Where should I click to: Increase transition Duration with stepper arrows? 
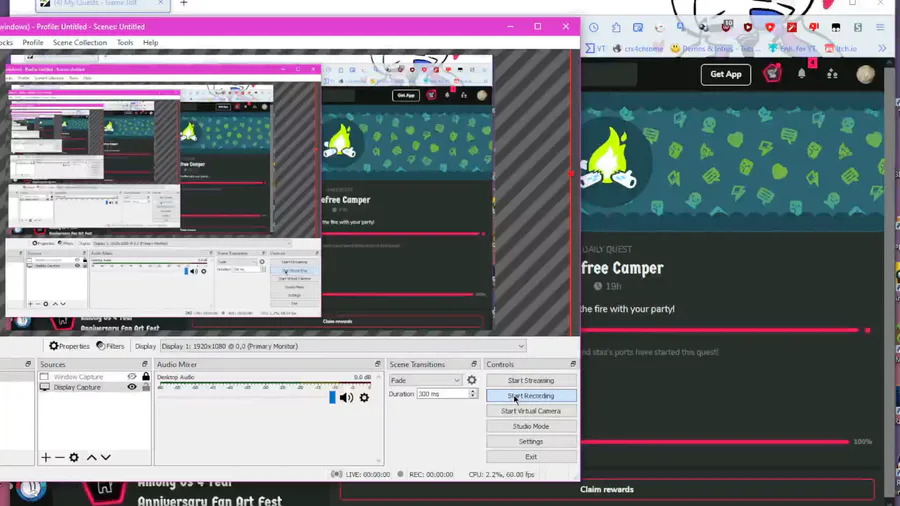coord(472,392)
